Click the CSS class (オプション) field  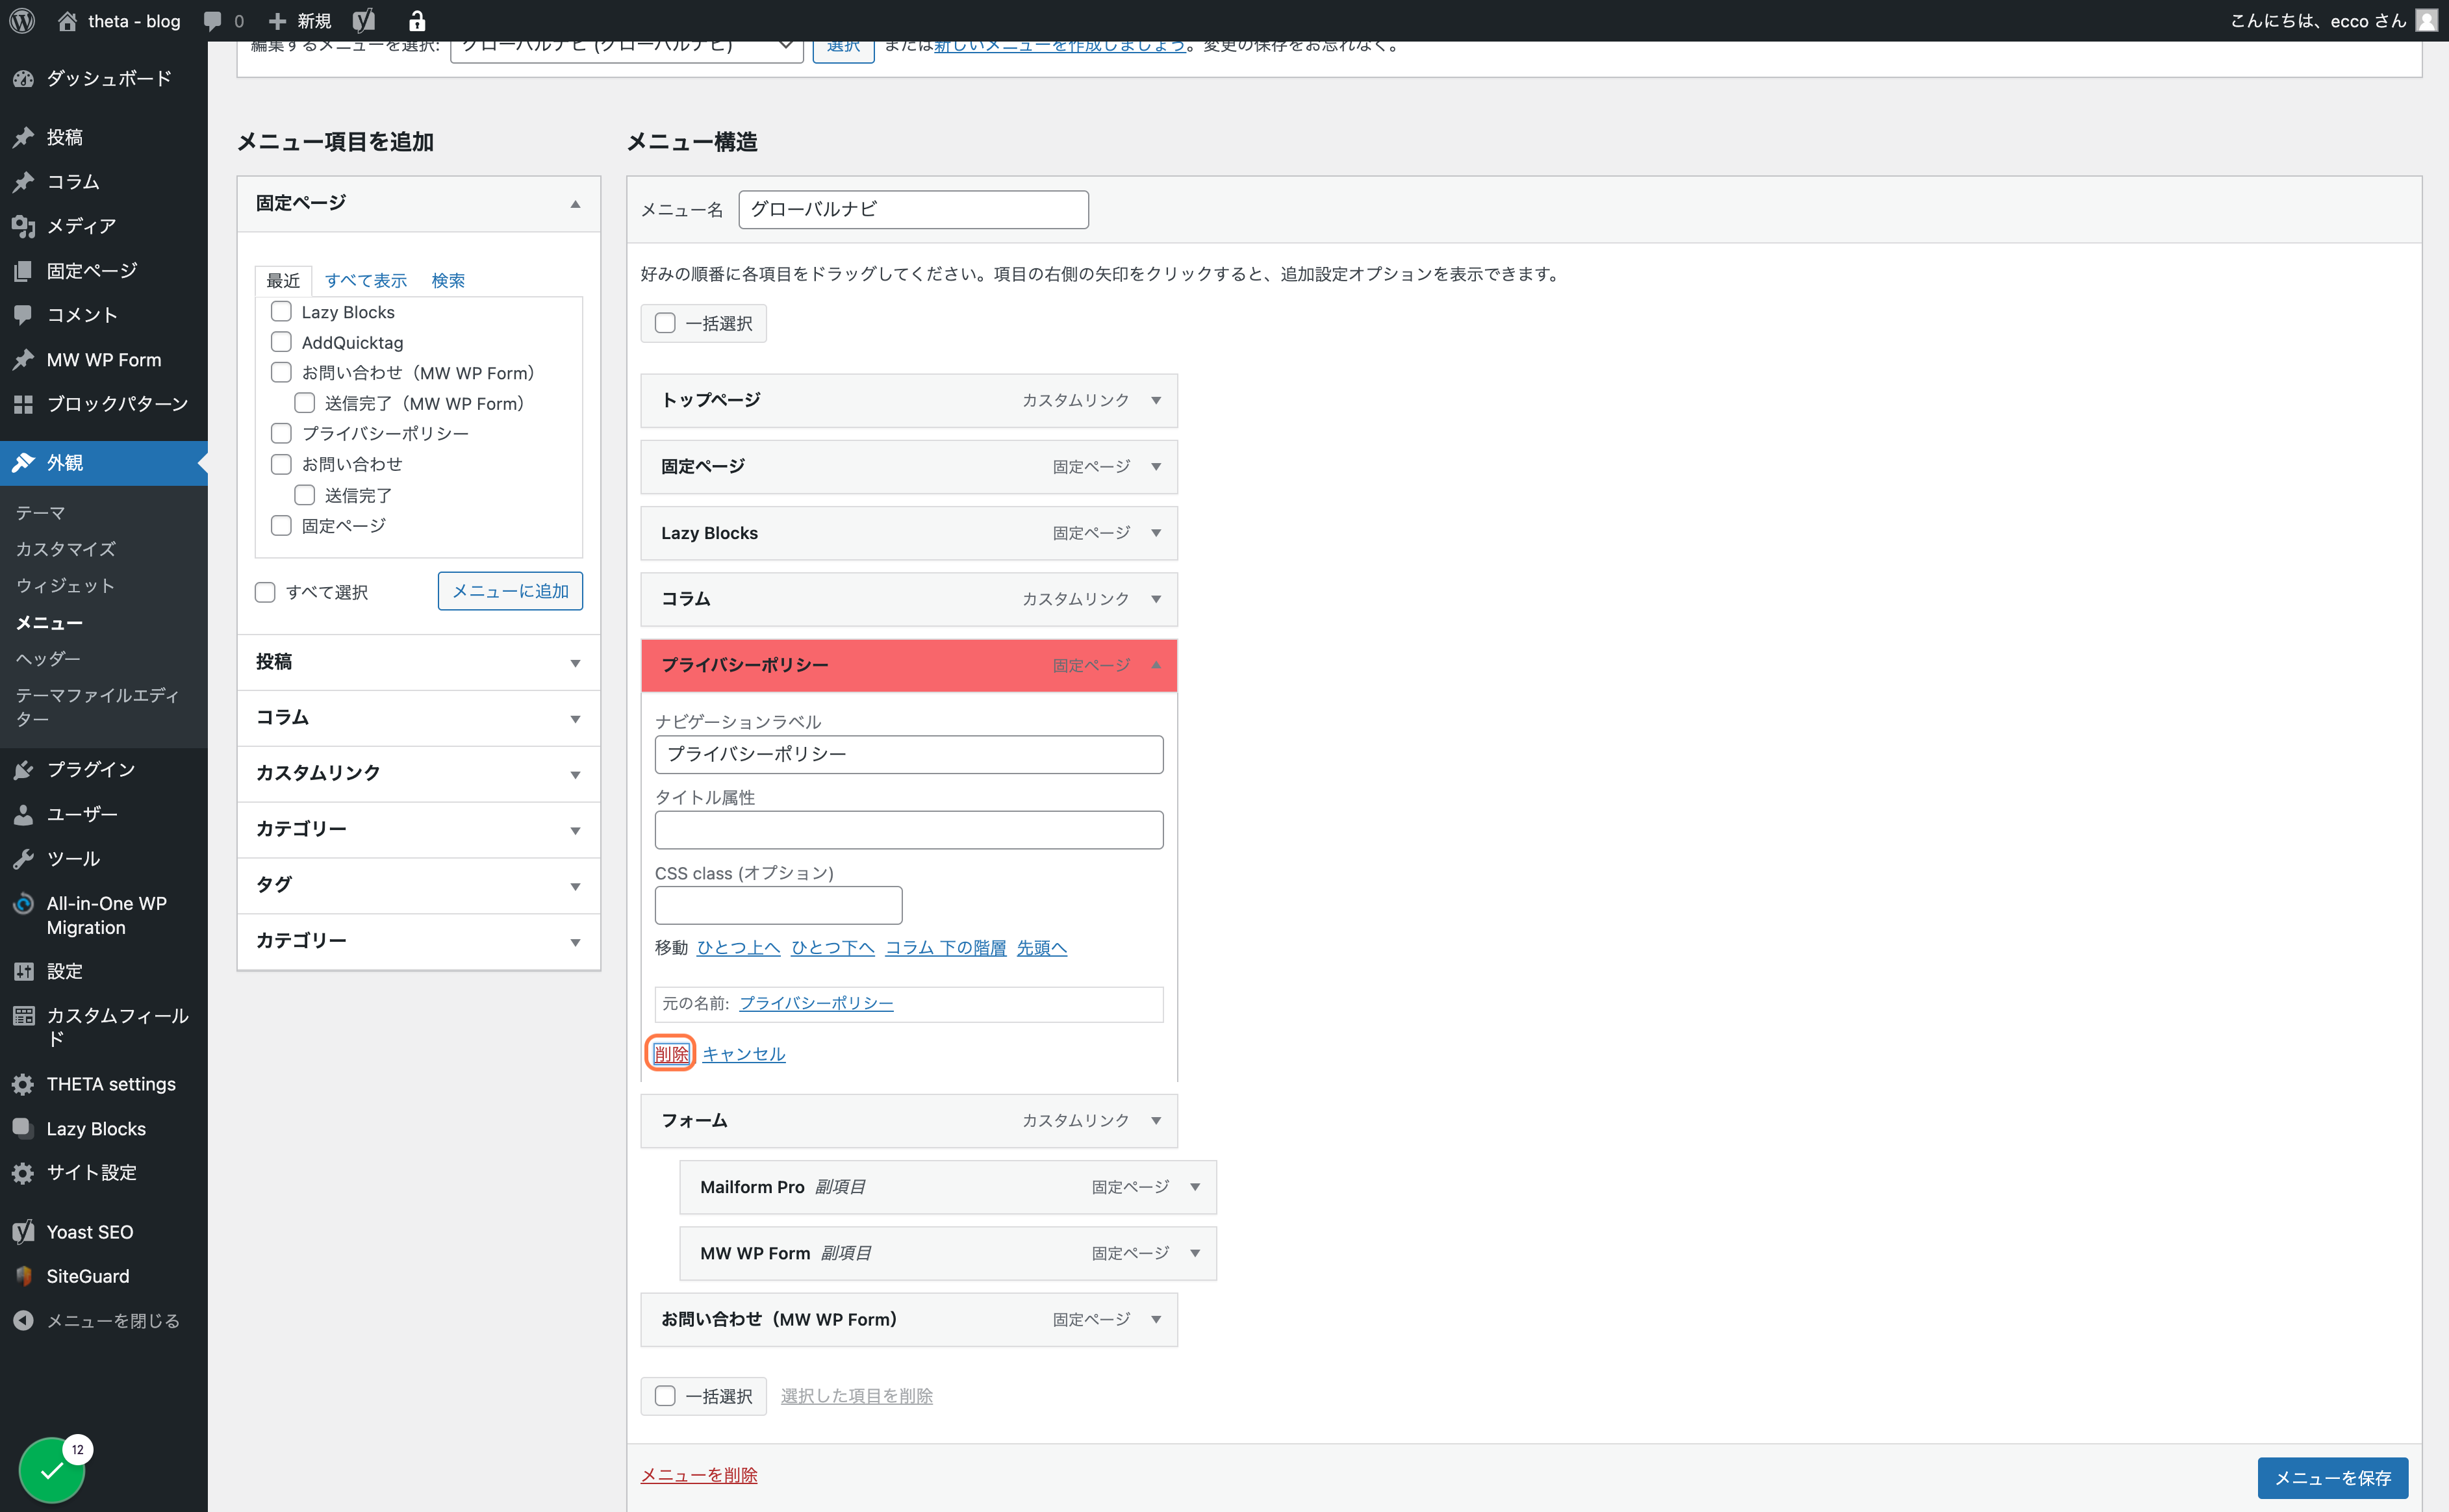(x=778, y=906)
